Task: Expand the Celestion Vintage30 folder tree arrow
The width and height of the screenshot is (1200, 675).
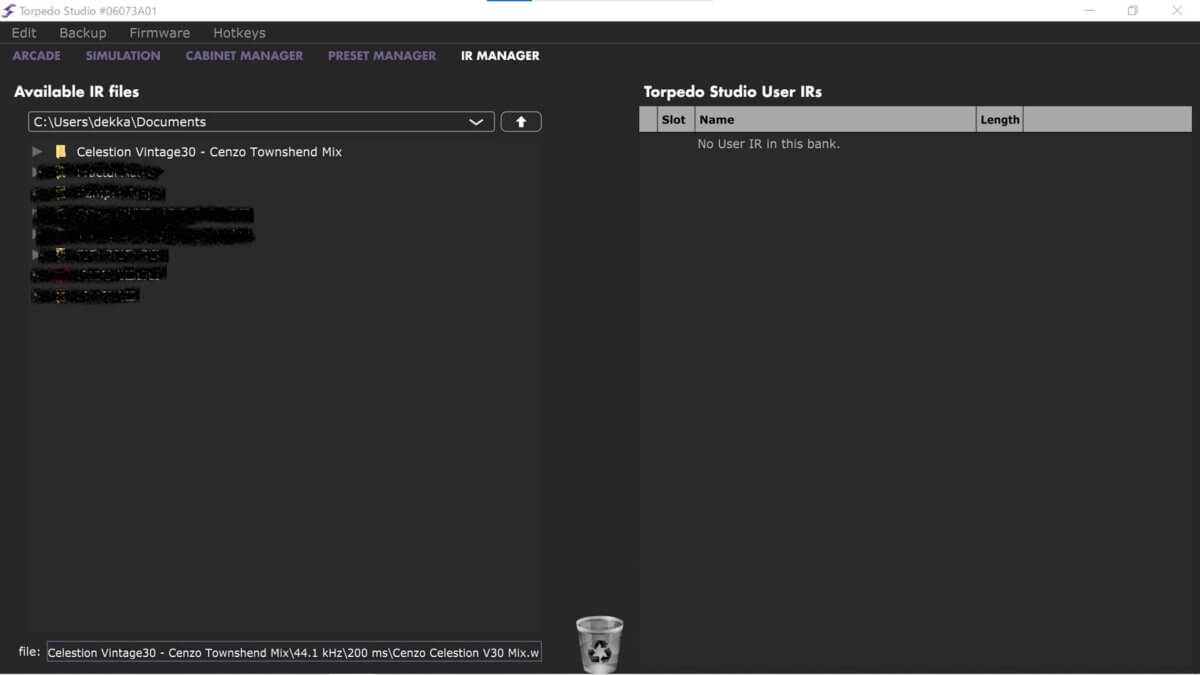Action: tap(37, 152)
